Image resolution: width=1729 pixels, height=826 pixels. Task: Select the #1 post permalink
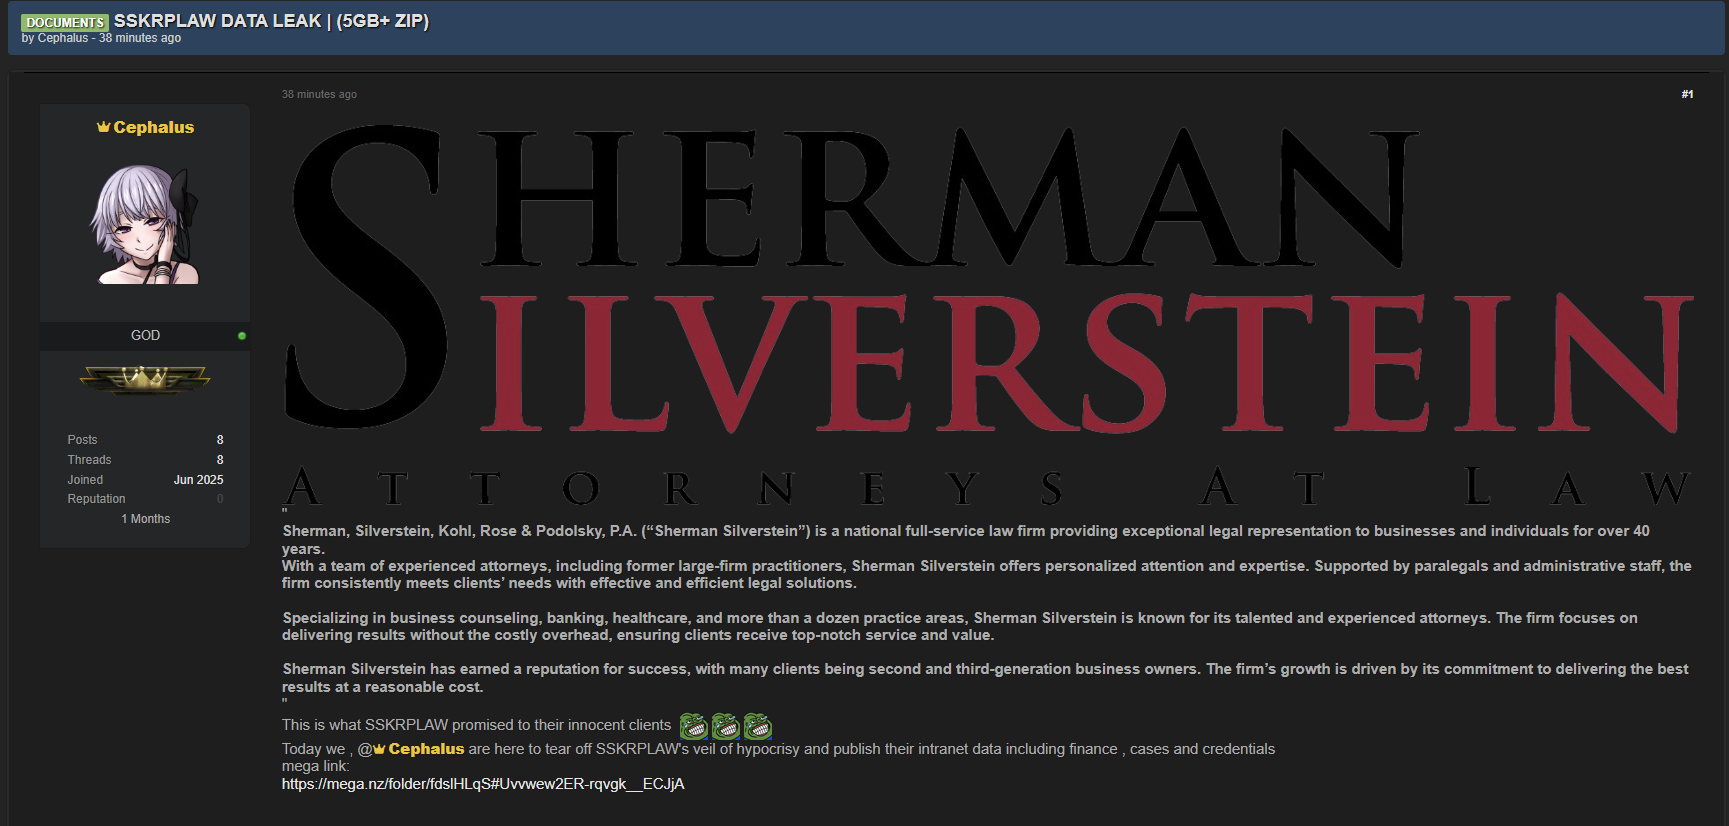click(x=1687, y=94)
